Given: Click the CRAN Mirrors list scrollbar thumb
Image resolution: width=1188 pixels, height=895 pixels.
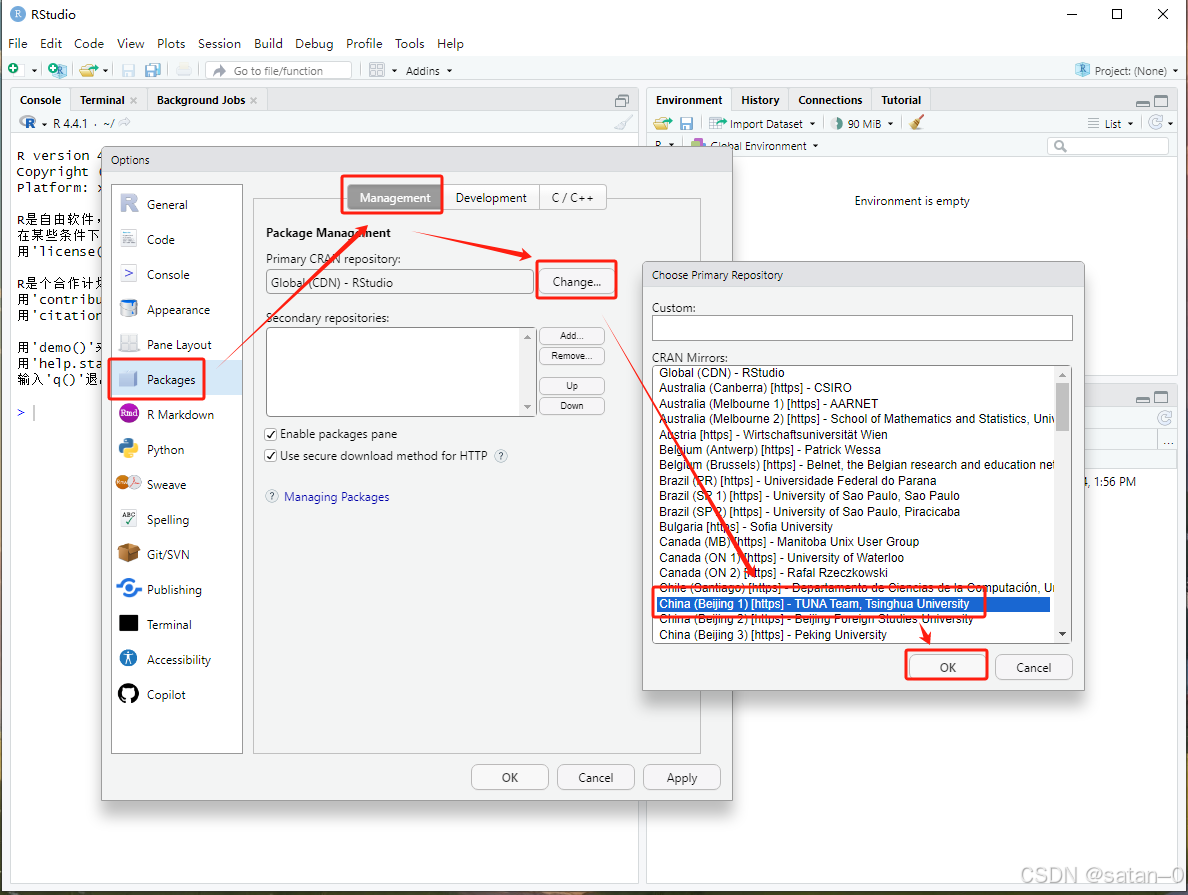Looking at the screenshot, I should point(1062,407).
